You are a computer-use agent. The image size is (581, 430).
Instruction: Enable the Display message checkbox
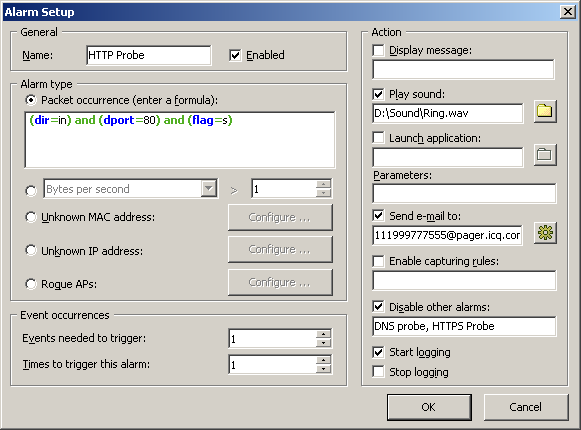point(378,50)
